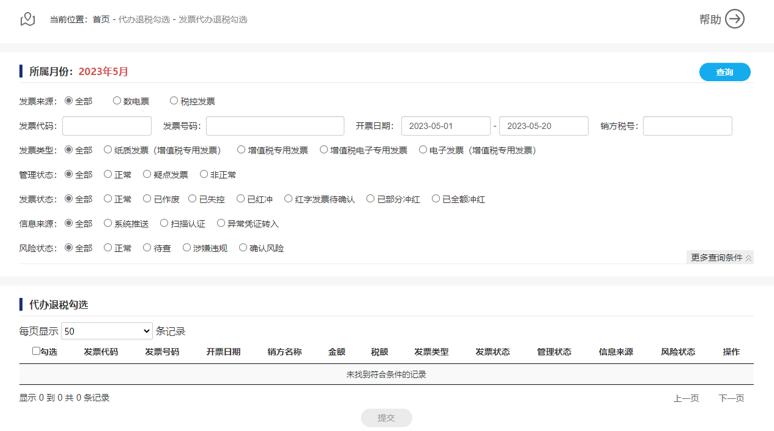Select 全部 for 发票状态
774x431 pixels.
[69, 198]
